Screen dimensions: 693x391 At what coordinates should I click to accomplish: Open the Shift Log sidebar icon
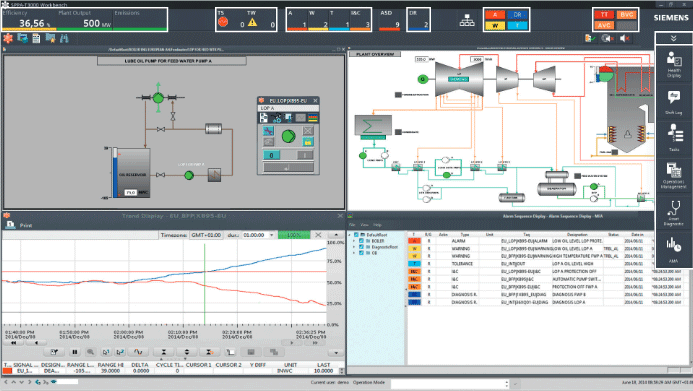coord(674,102)
